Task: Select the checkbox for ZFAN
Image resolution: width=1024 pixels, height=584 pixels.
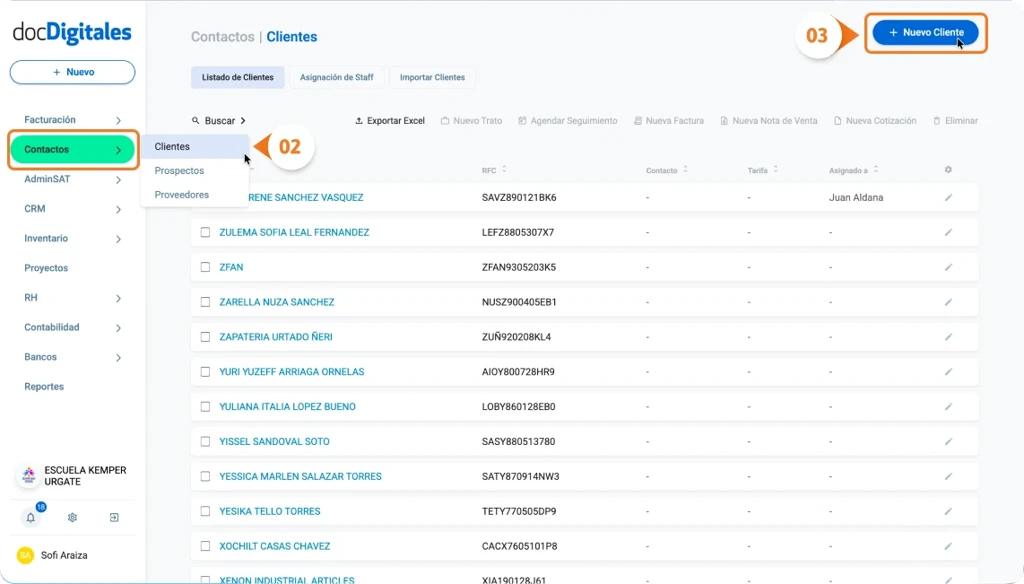Action: click(x=203, y=267)
